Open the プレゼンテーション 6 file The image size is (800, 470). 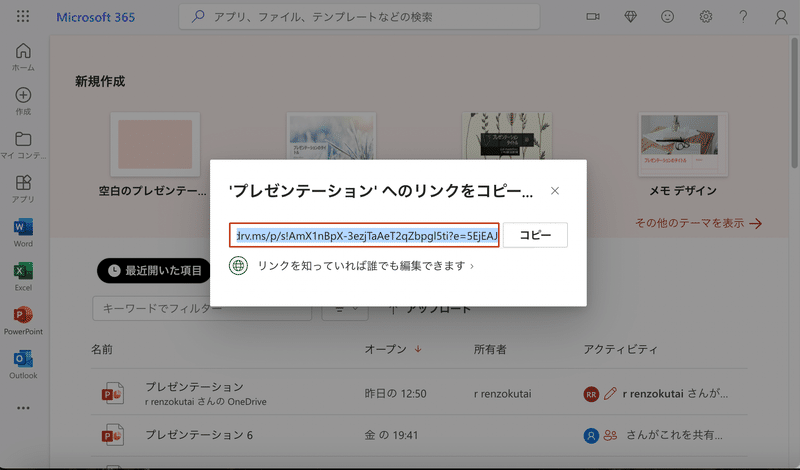[x=199, y=435]
